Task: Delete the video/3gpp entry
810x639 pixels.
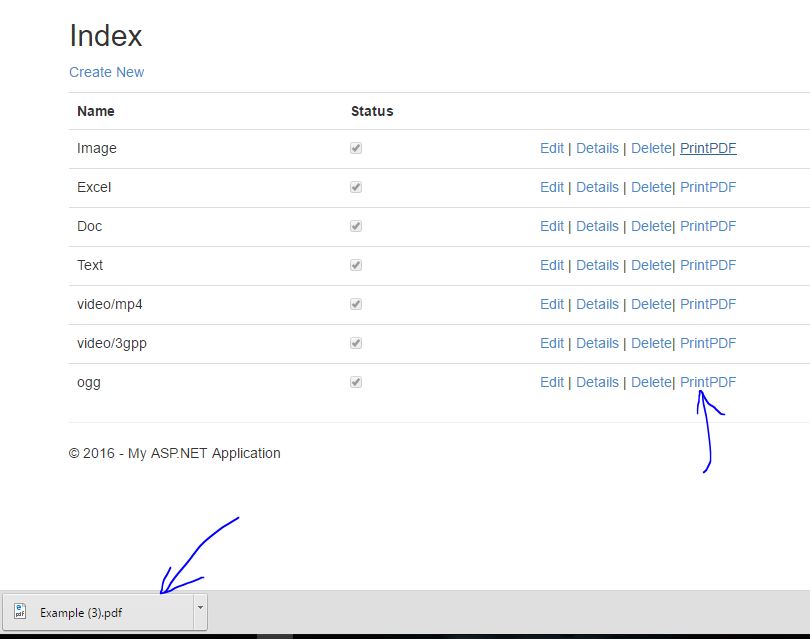Action: point(651,342)
